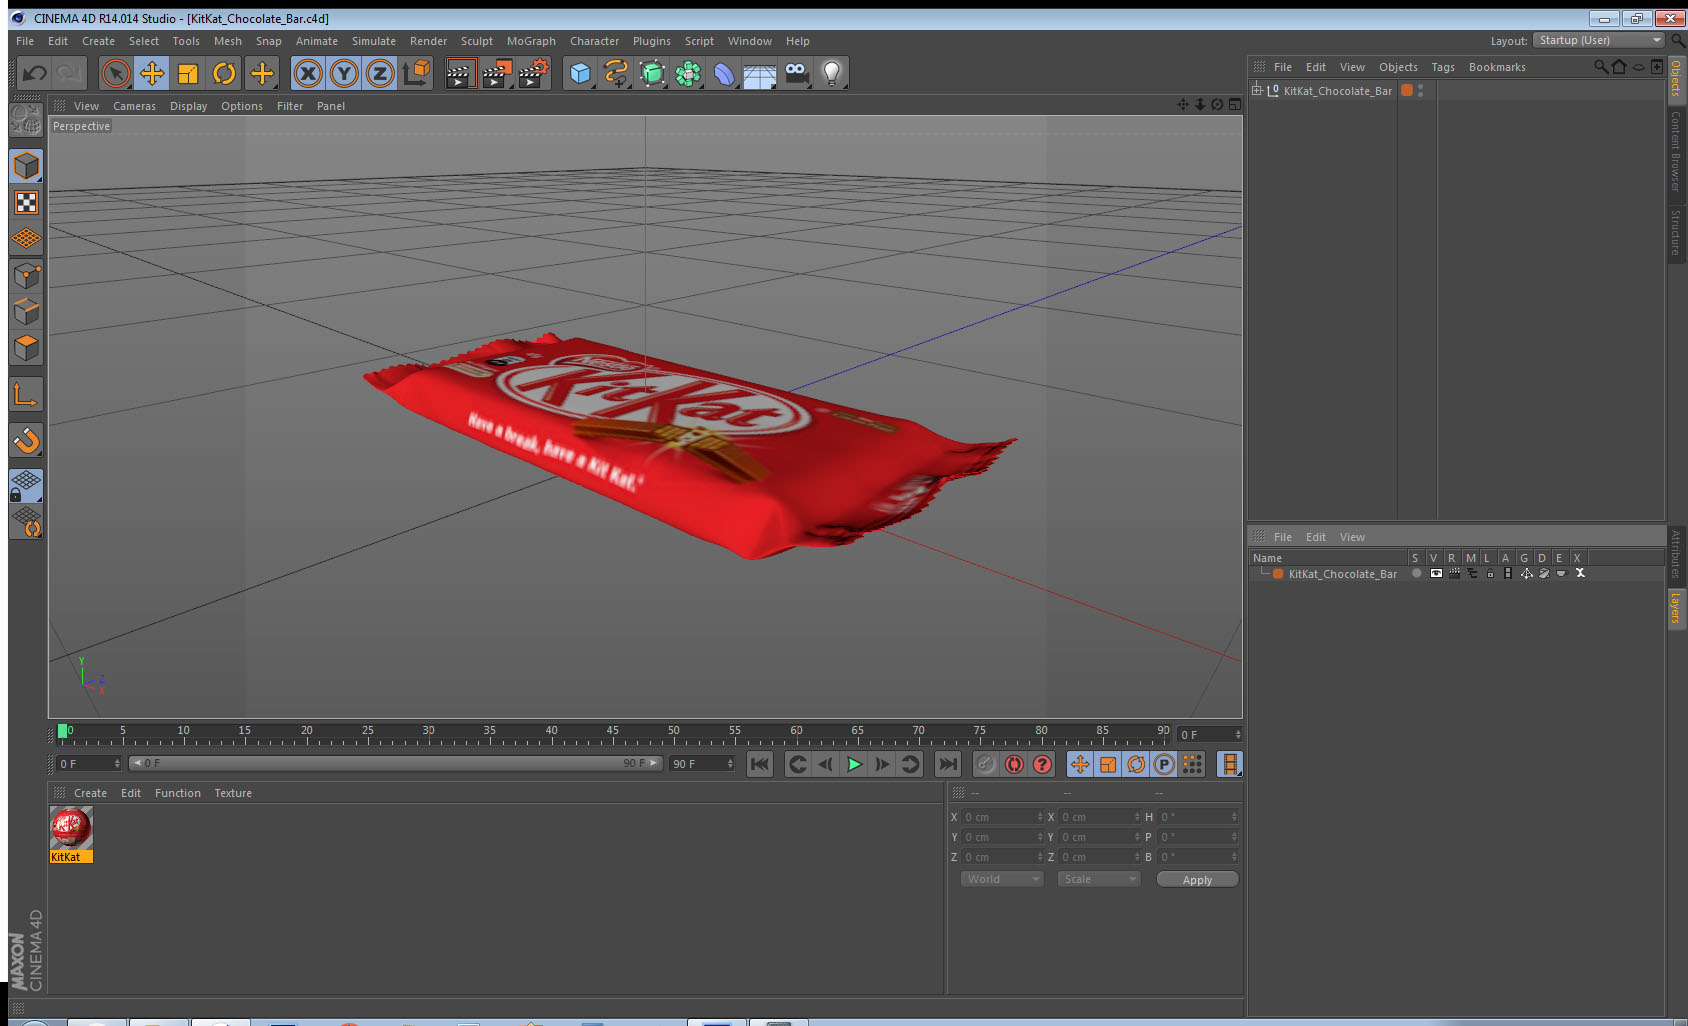Open the spline tools icon
Image resolution: width=1688 pixels, height=1026 pixels.
point(616,73)
